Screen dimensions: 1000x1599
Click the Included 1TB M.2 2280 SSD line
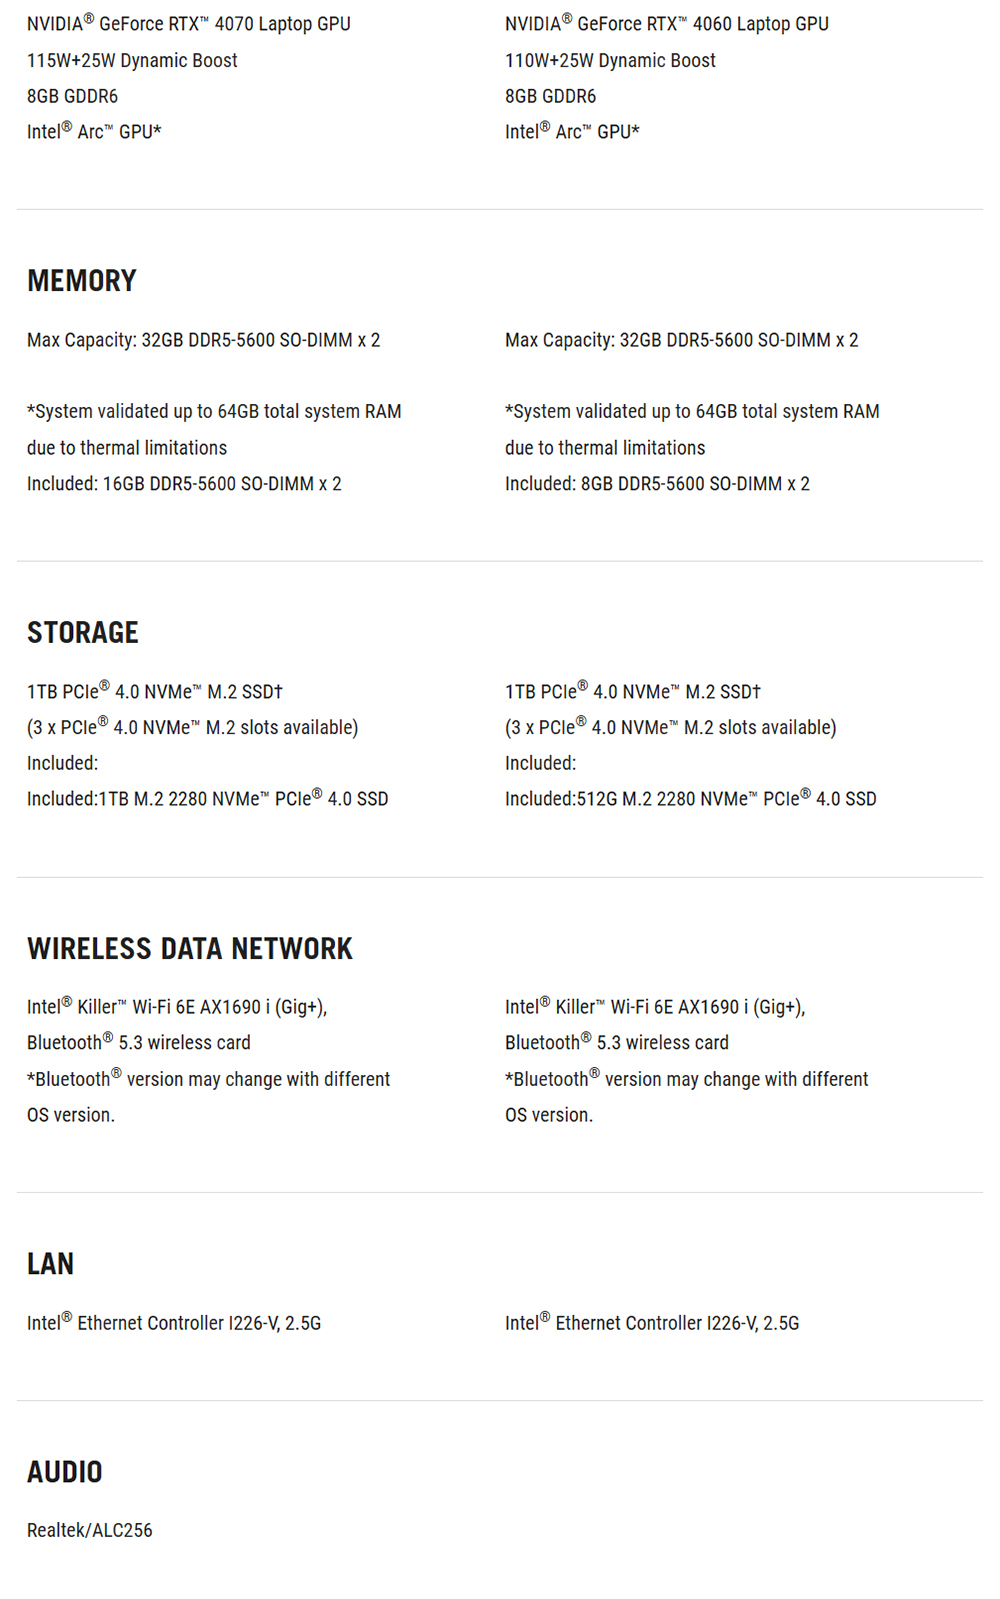coord(208,799)
